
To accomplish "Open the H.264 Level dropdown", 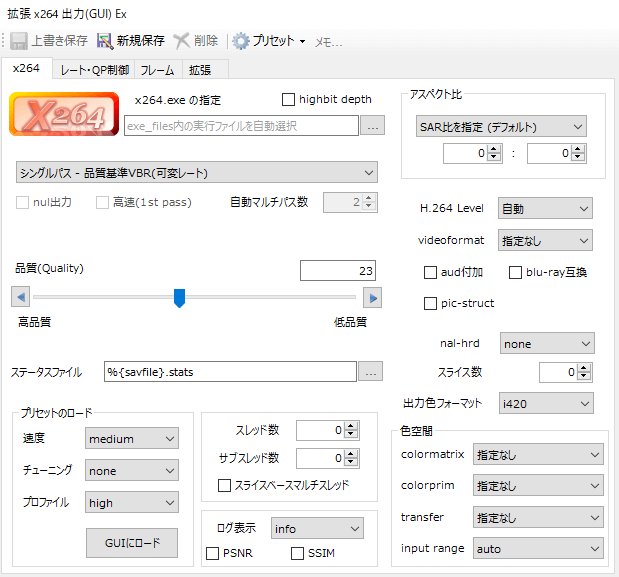I will 545,208.
